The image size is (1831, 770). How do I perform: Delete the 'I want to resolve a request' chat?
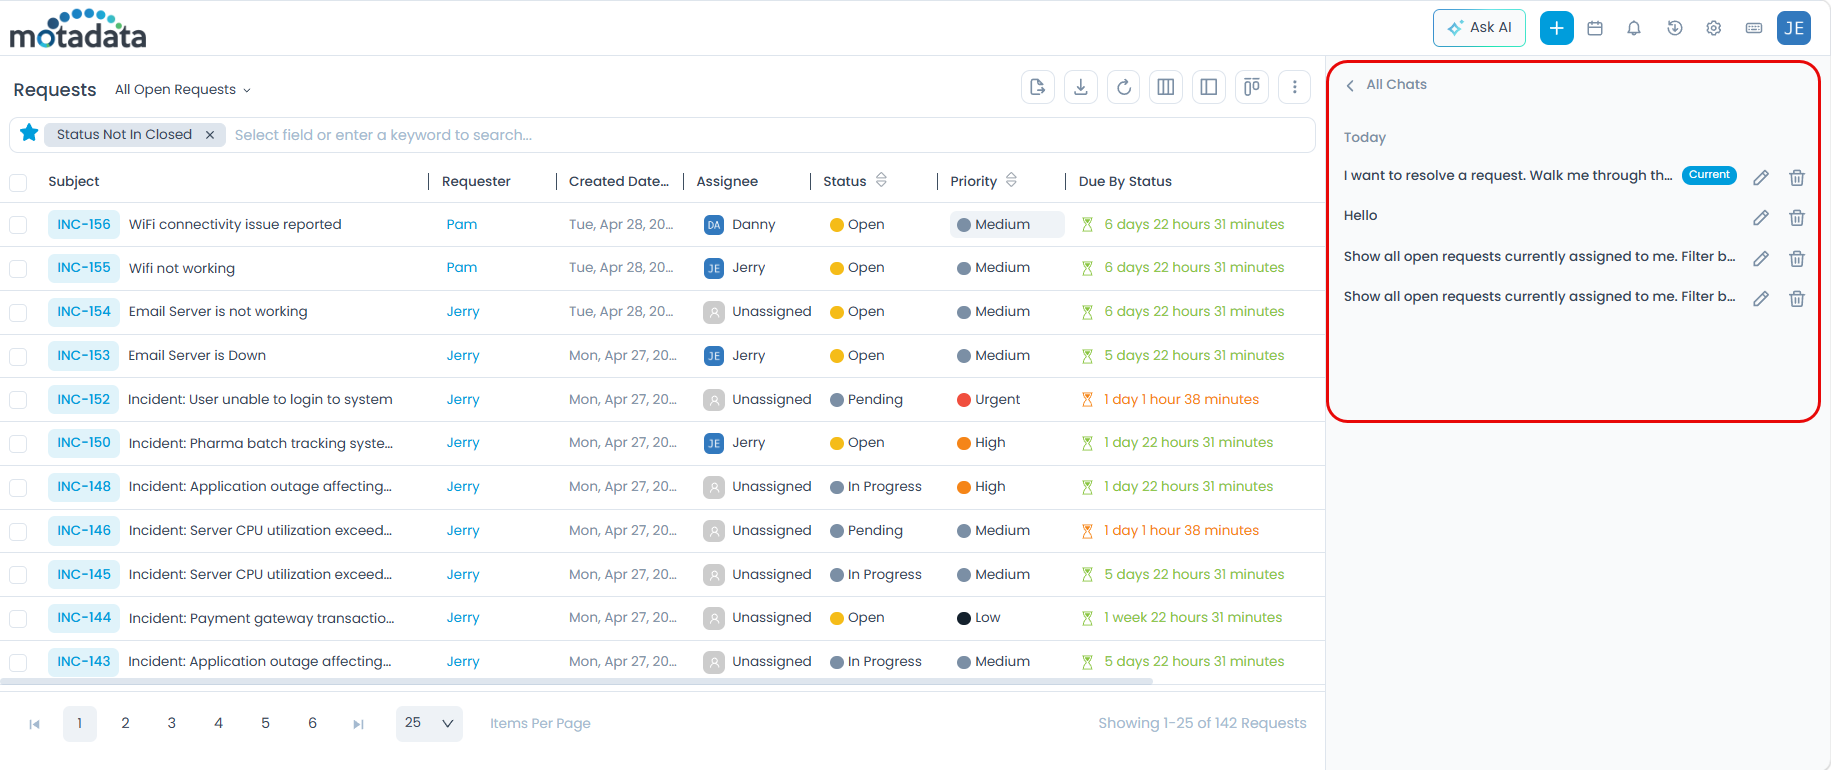click(x=1797, y=177)
